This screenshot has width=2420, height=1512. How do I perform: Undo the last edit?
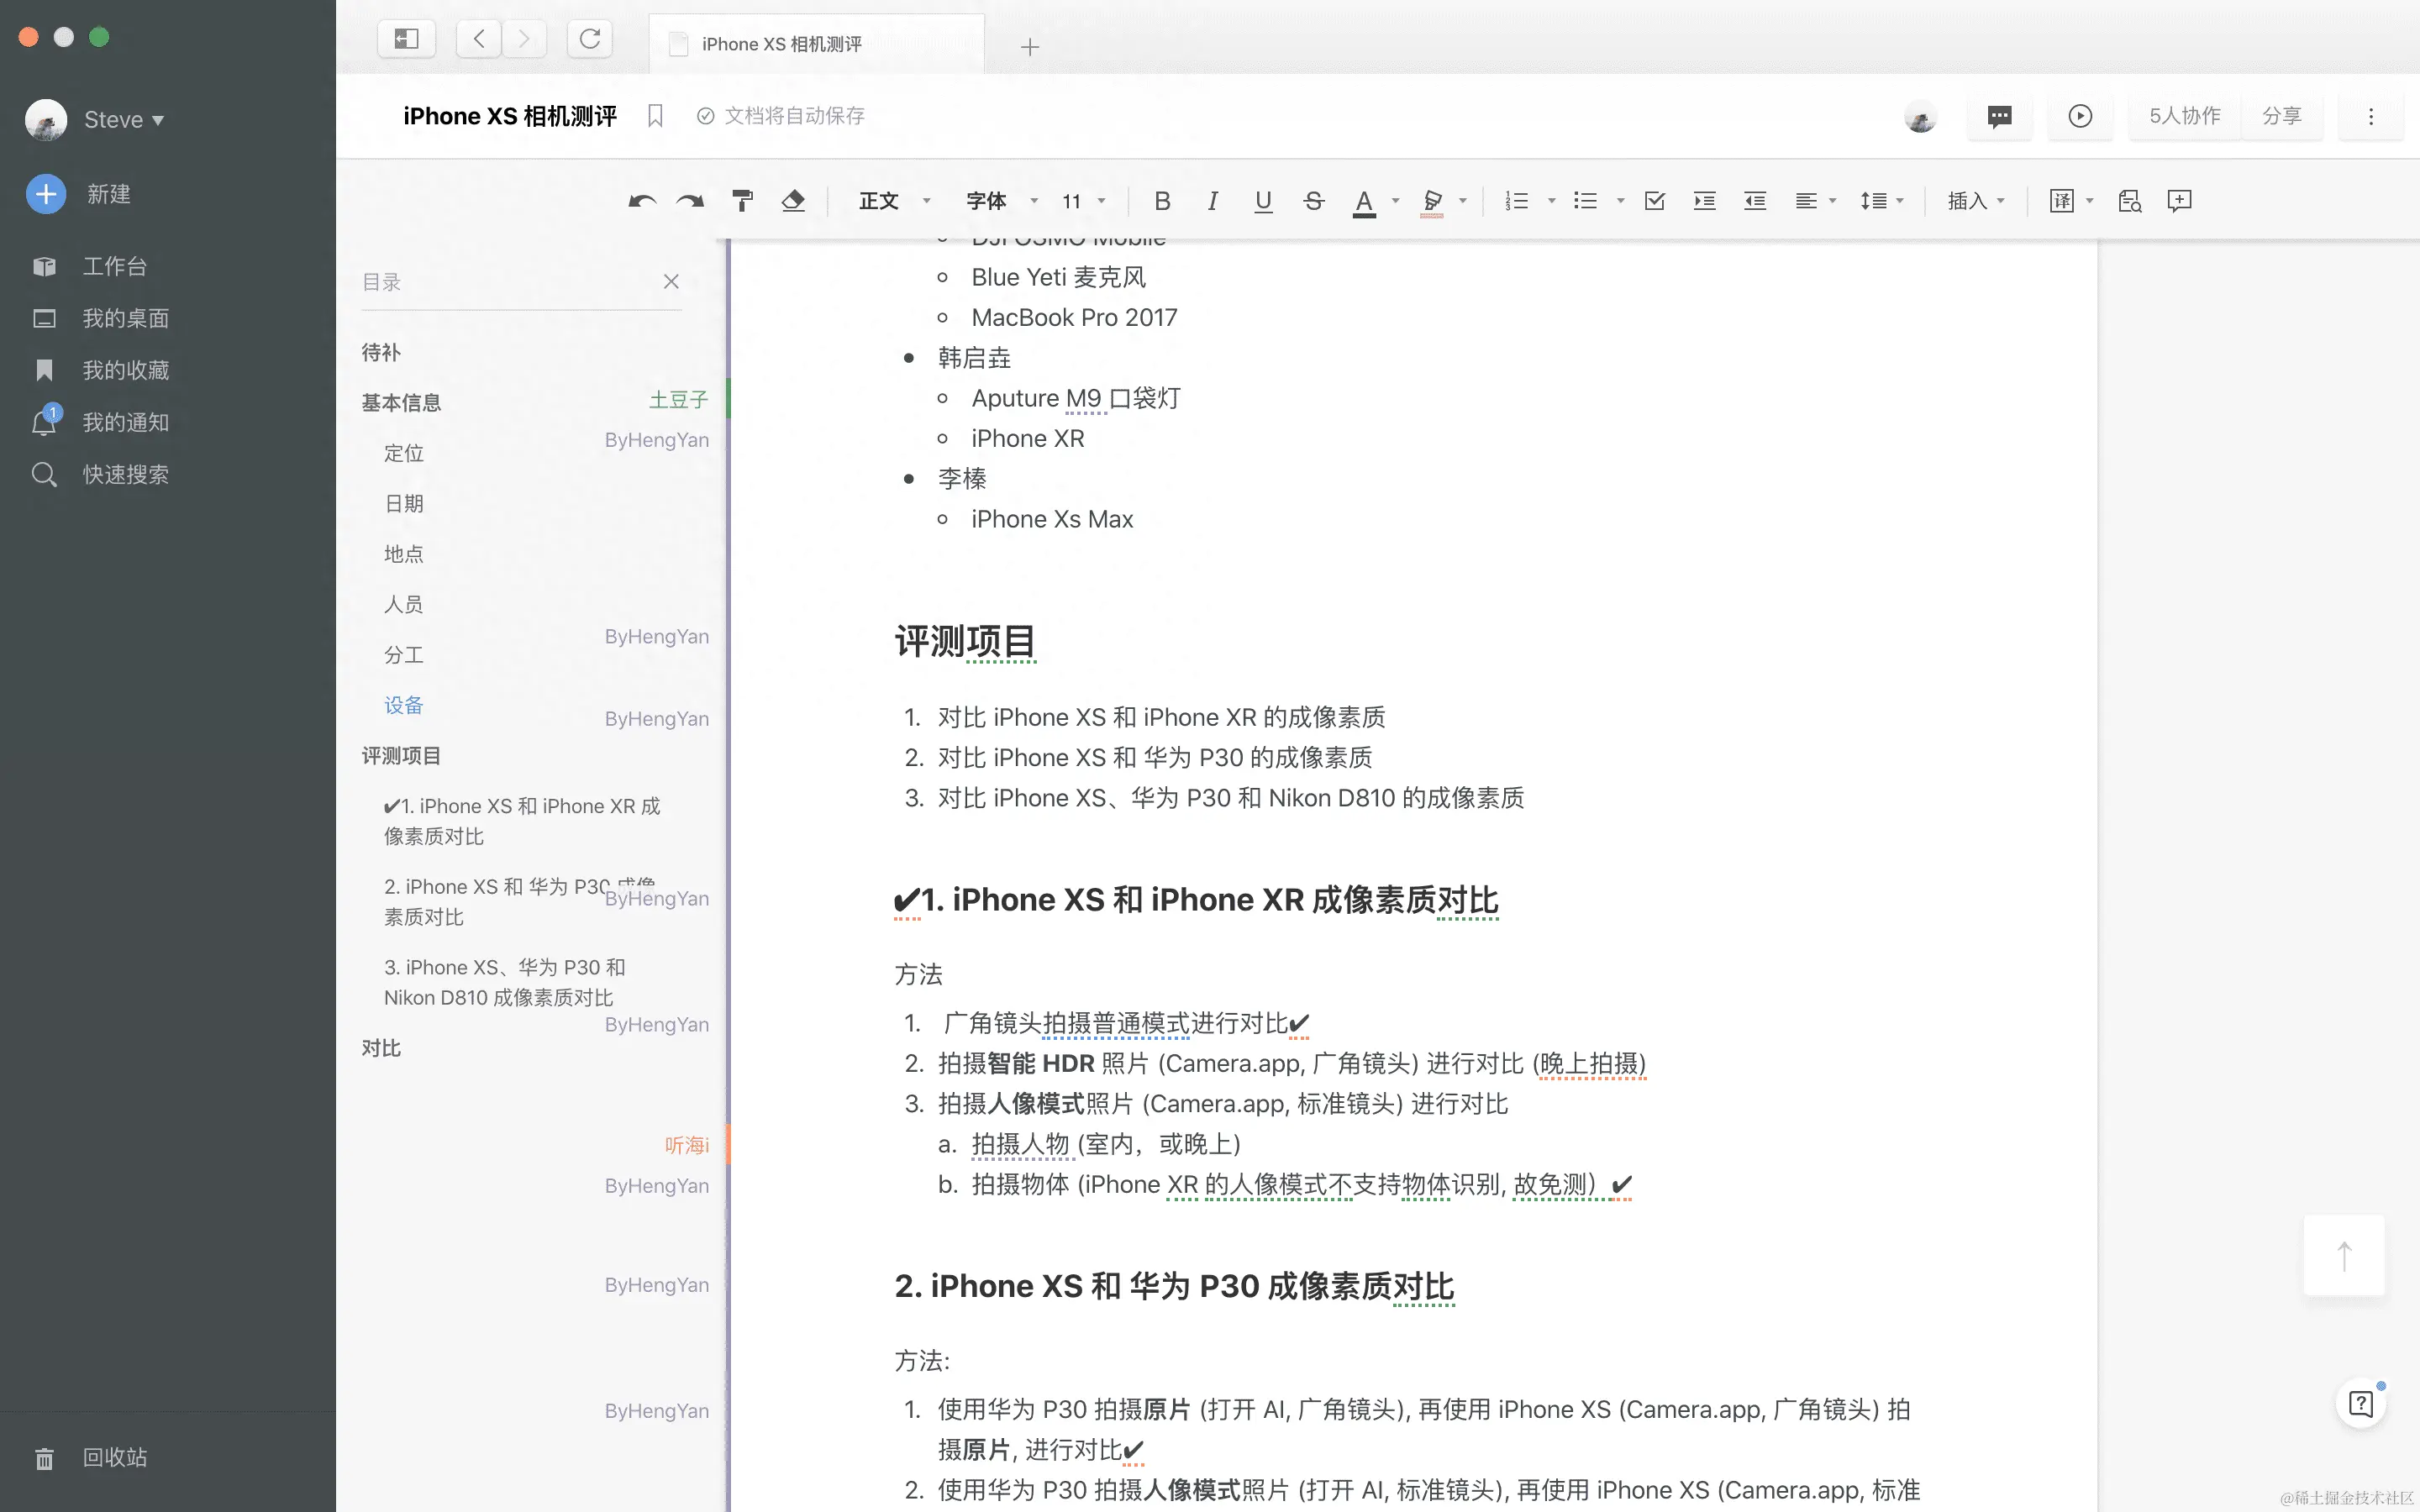pos(641,201)
